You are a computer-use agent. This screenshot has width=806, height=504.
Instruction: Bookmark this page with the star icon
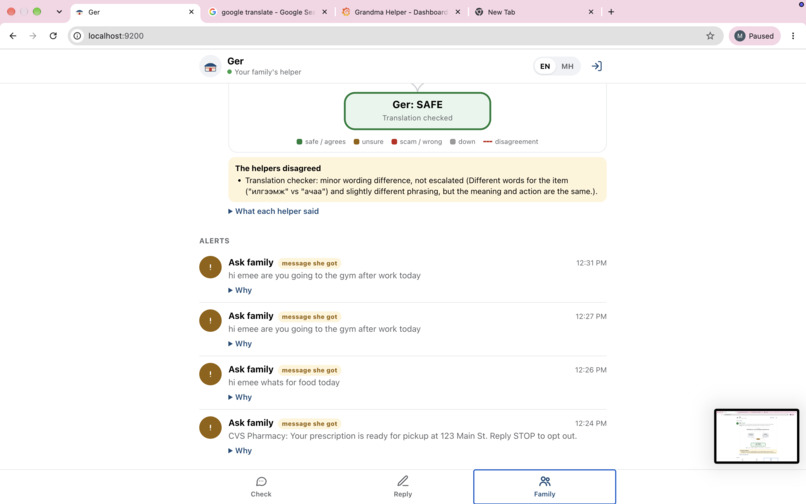point(710,36)
